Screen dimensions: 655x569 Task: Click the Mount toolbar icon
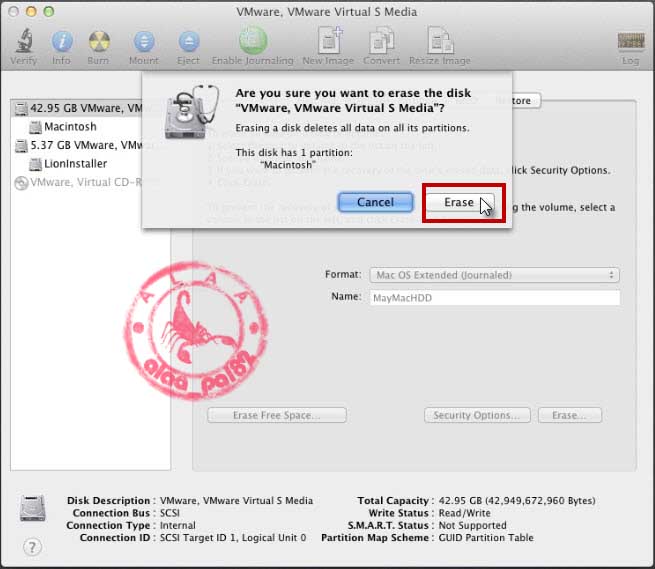pos(144,42)
